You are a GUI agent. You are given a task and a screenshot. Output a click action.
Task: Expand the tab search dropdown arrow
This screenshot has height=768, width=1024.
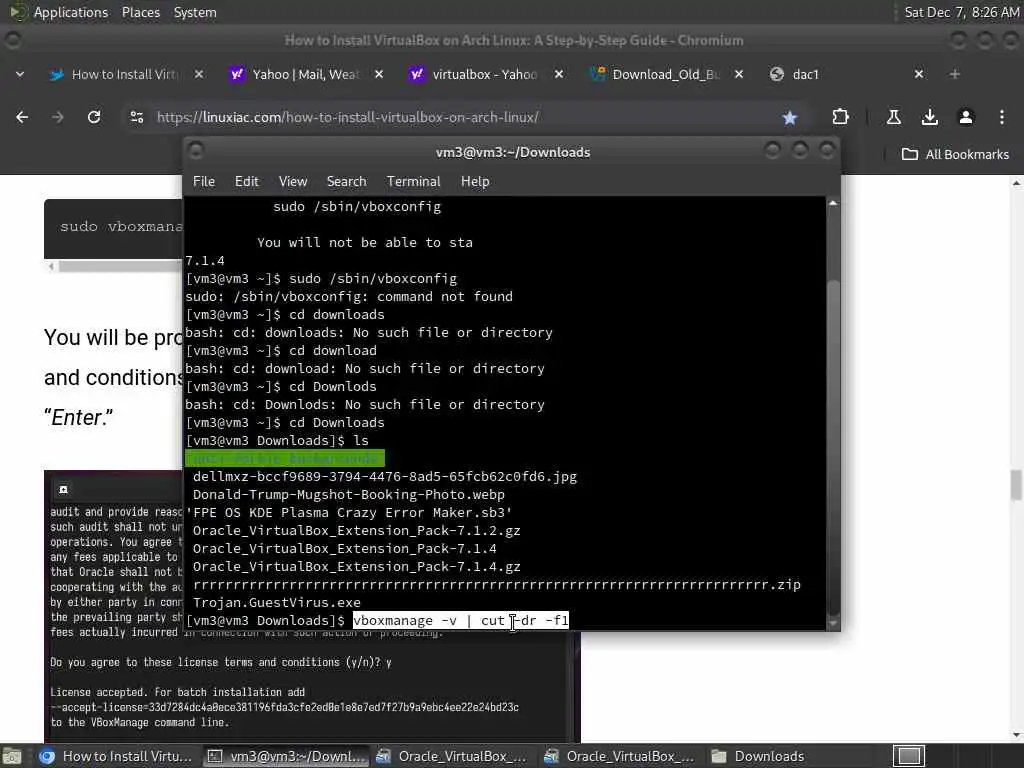click(20, 74)
